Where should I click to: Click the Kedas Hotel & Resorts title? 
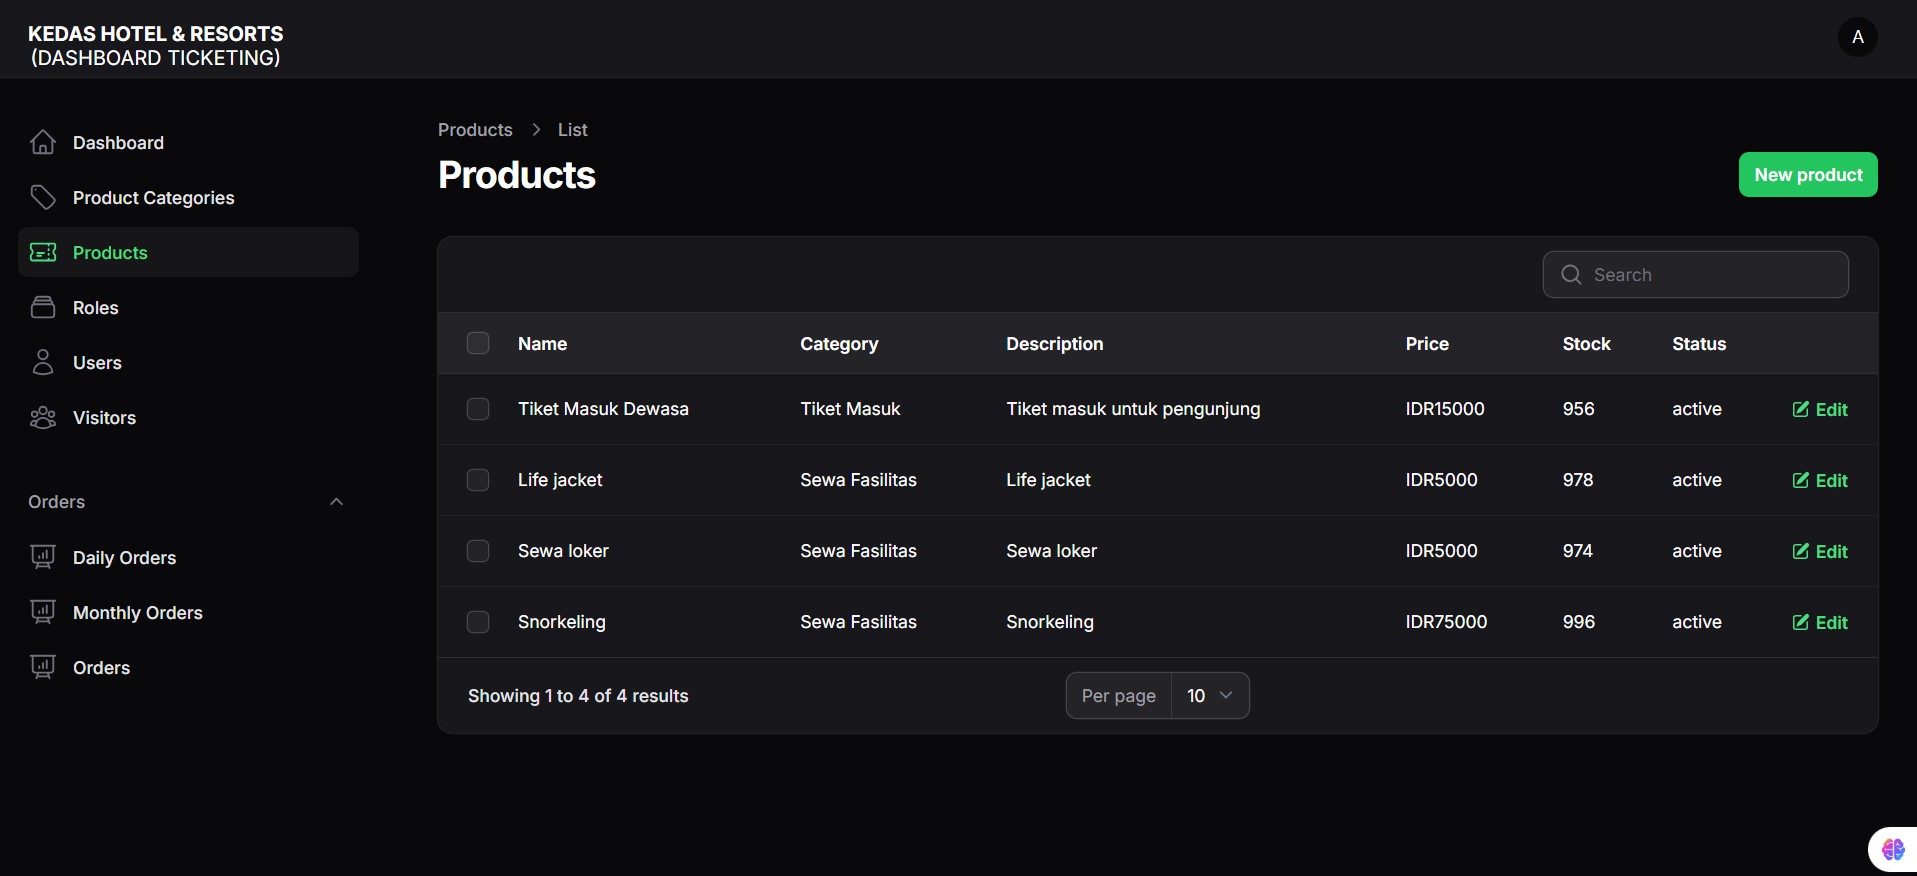(156, 34)
